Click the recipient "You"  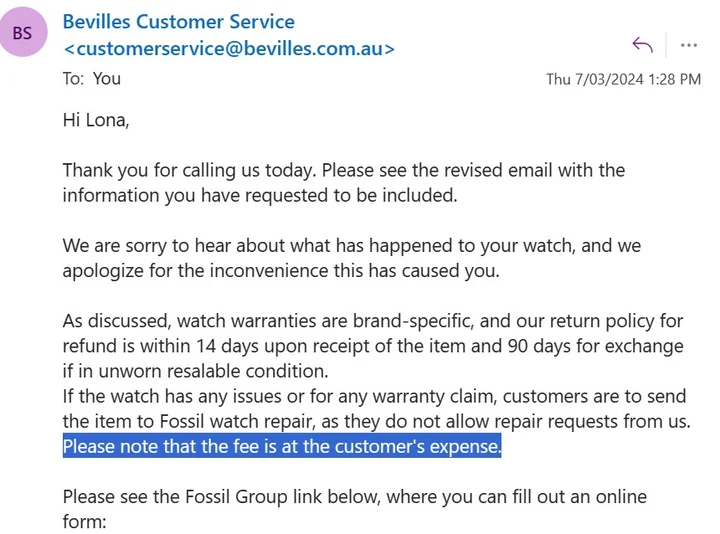click(107, 78)
